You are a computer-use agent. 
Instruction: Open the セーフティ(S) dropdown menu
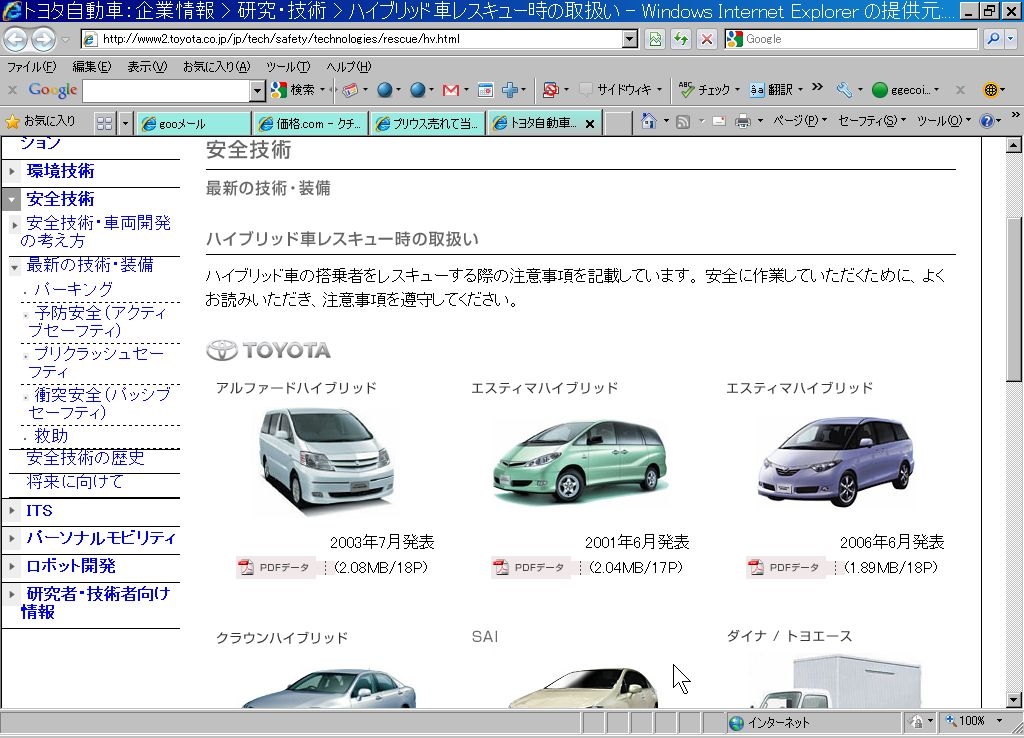coord(872,121)
